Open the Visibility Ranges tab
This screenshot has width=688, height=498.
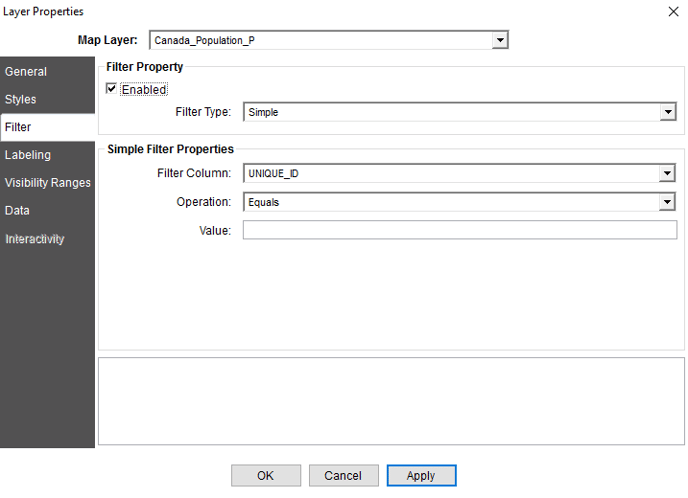47,183
